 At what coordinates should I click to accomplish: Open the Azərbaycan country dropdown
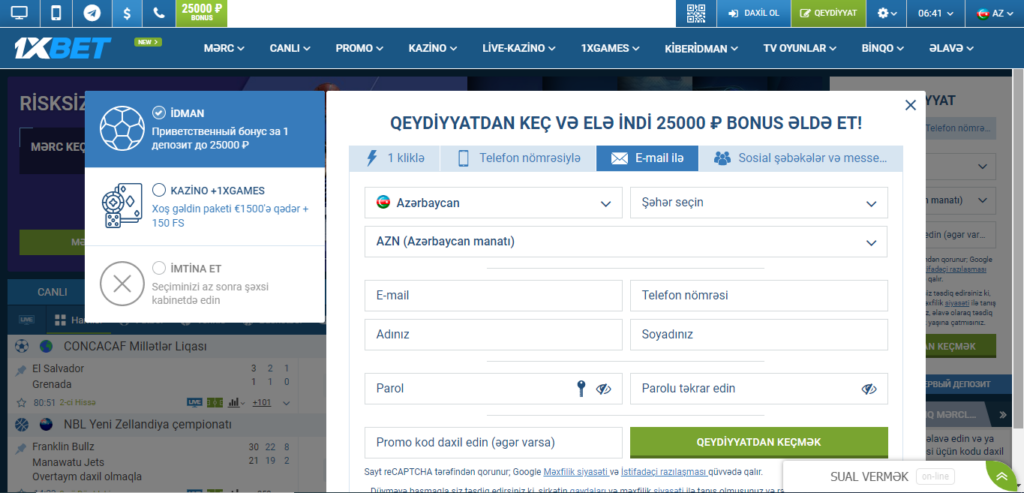494,203
